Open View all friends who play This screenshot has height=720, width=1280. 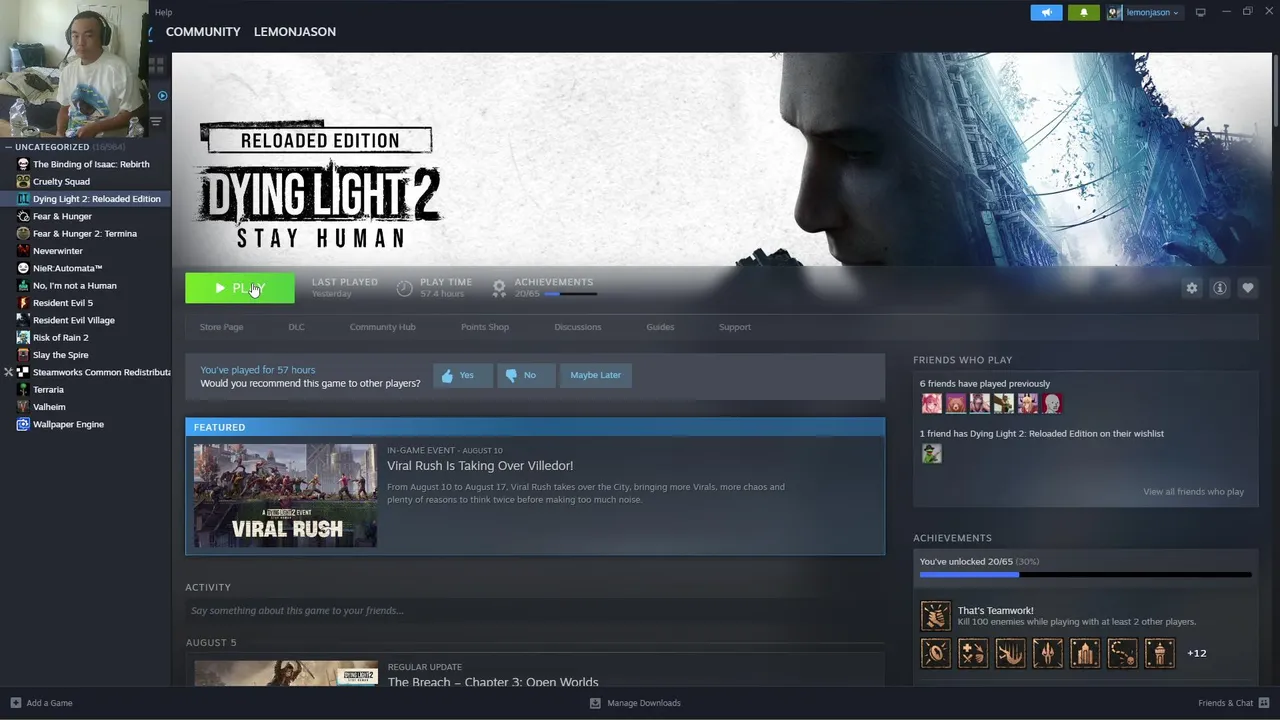[1193, 492]
